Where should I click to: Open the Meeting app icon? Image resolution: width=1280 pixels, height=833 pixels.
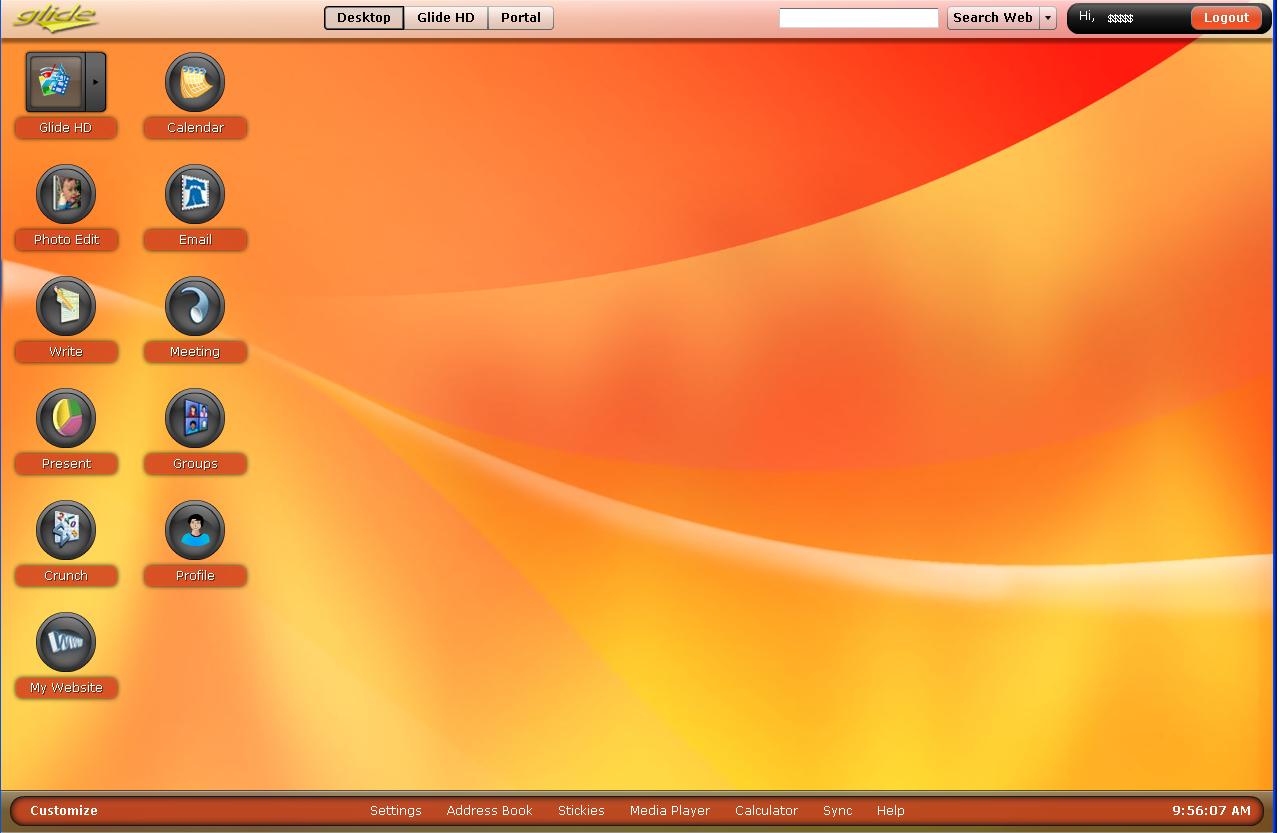pos(195,306)
